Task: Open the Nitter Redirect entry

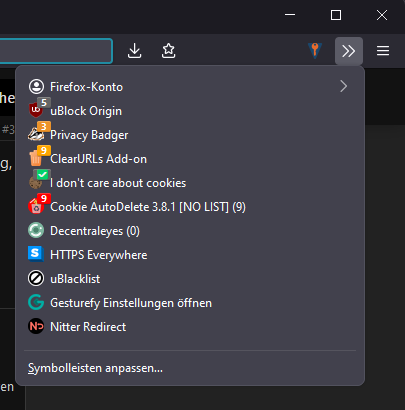Action: (190, 327)
